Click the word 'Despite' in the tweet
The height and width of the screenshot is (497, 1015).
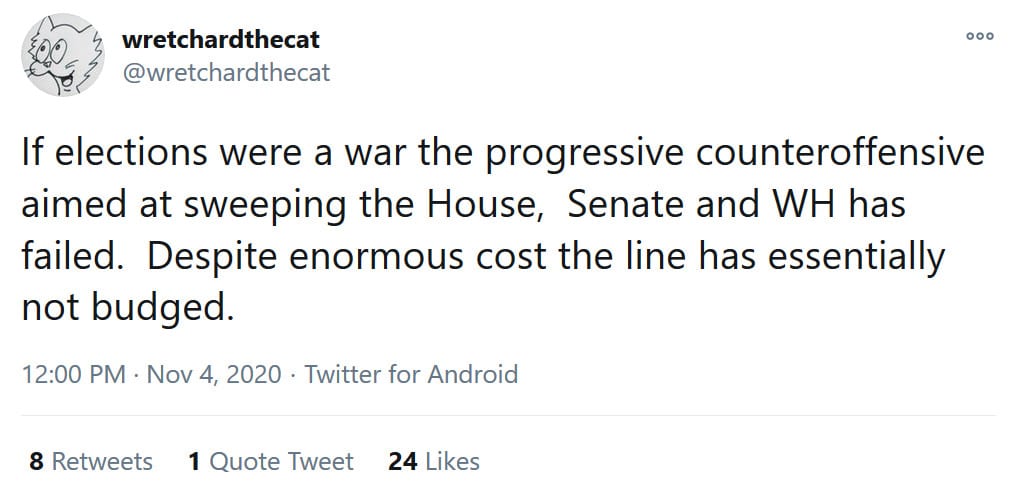tap(206, 256)
